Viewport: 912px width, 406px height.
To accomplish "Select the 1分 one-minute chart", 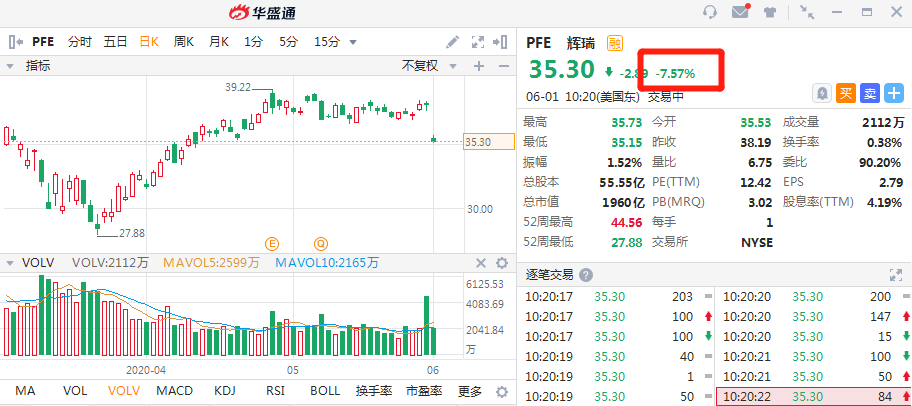I will tap(254, 42).
